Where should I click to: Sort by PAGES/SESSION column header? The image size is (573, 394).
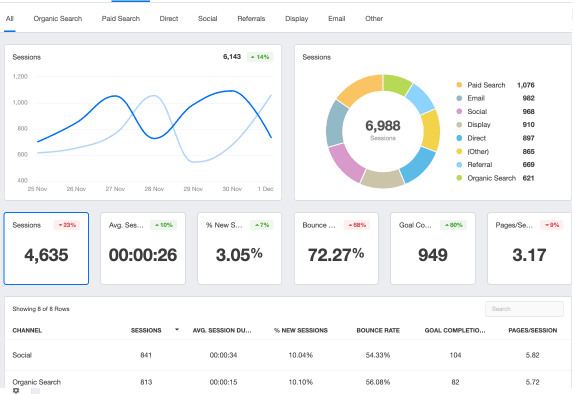(533, 330)
